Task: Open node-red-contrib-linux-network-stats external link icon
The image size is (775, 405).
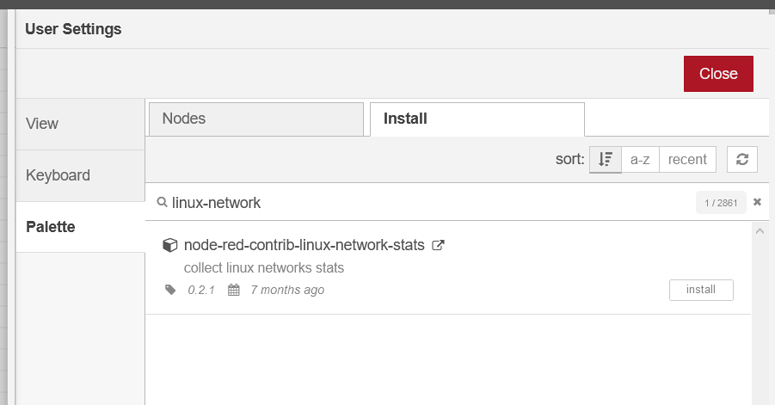Action: pos(438,245)
